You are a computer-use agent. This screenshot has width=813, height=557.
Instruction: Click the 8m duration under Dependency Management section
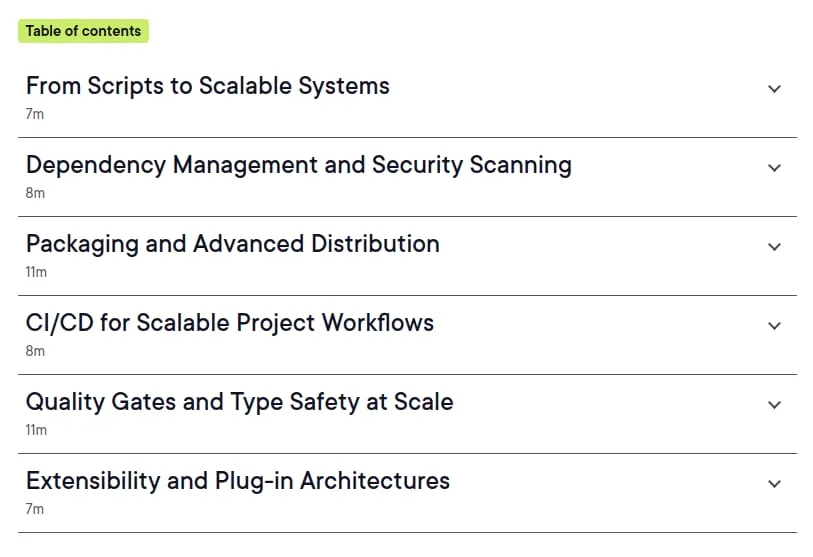pyautogui.click(x=35, y=193)
